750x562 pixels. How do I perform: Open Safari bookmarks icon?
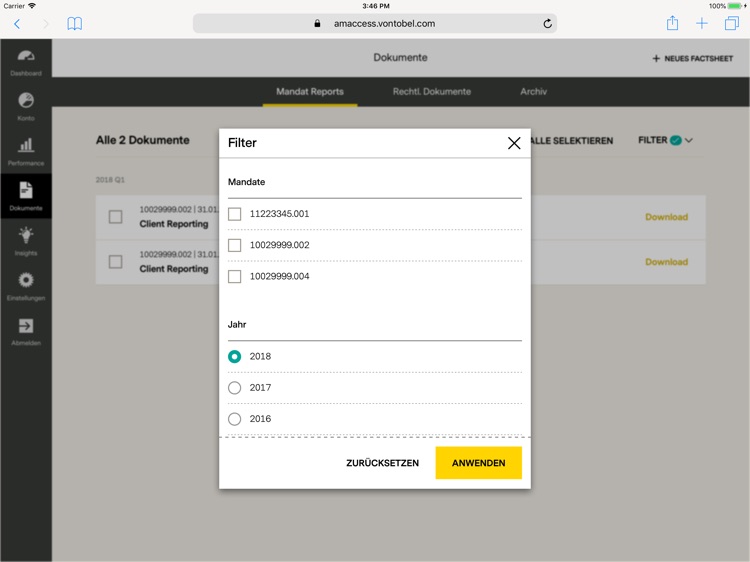75,23
